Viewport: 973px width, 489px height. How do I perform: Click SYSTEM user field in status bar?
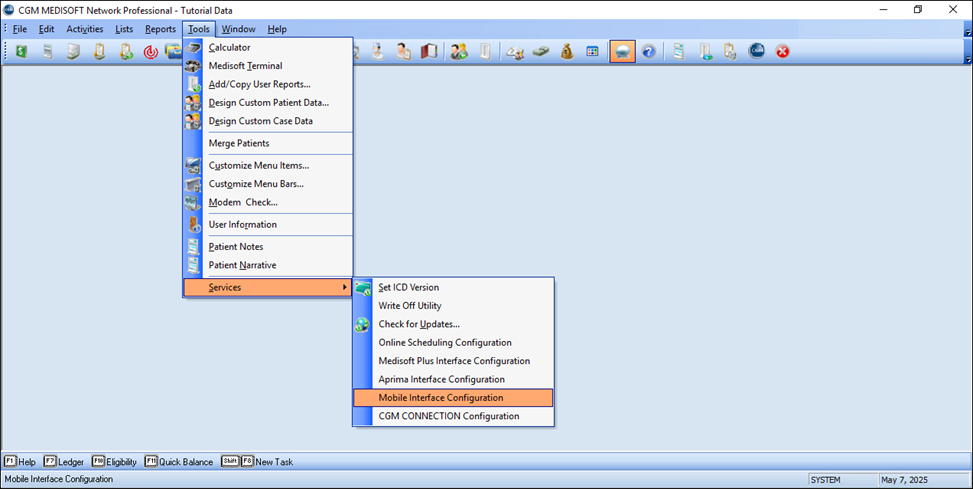843,480
